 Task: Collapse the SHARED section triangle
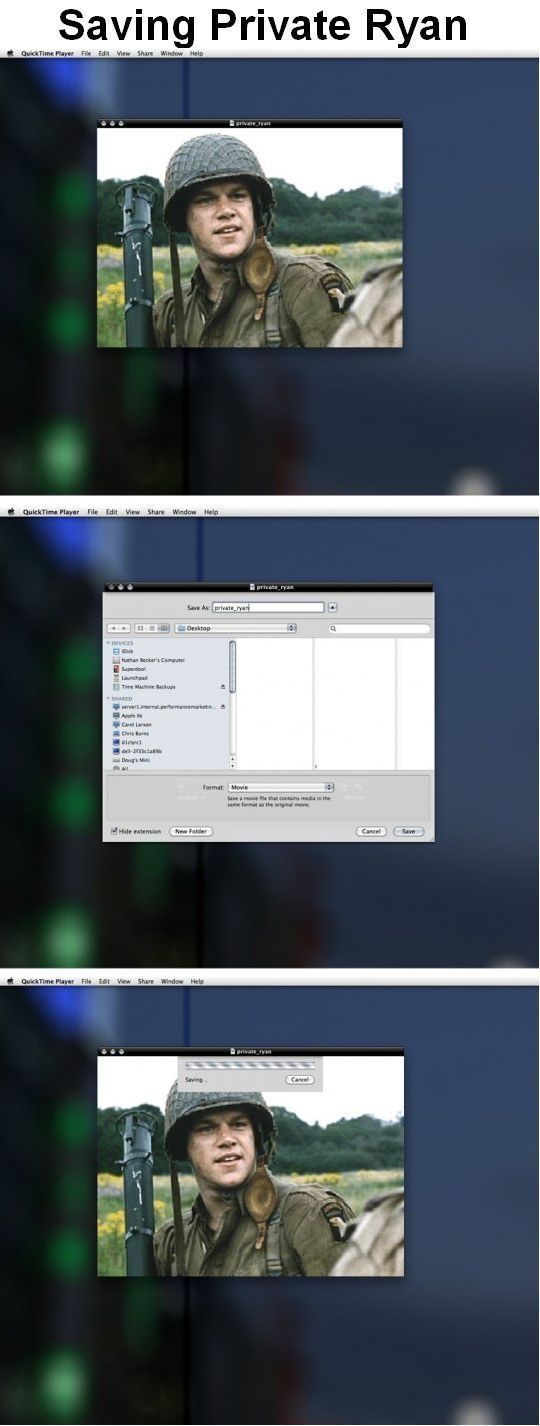109,698
